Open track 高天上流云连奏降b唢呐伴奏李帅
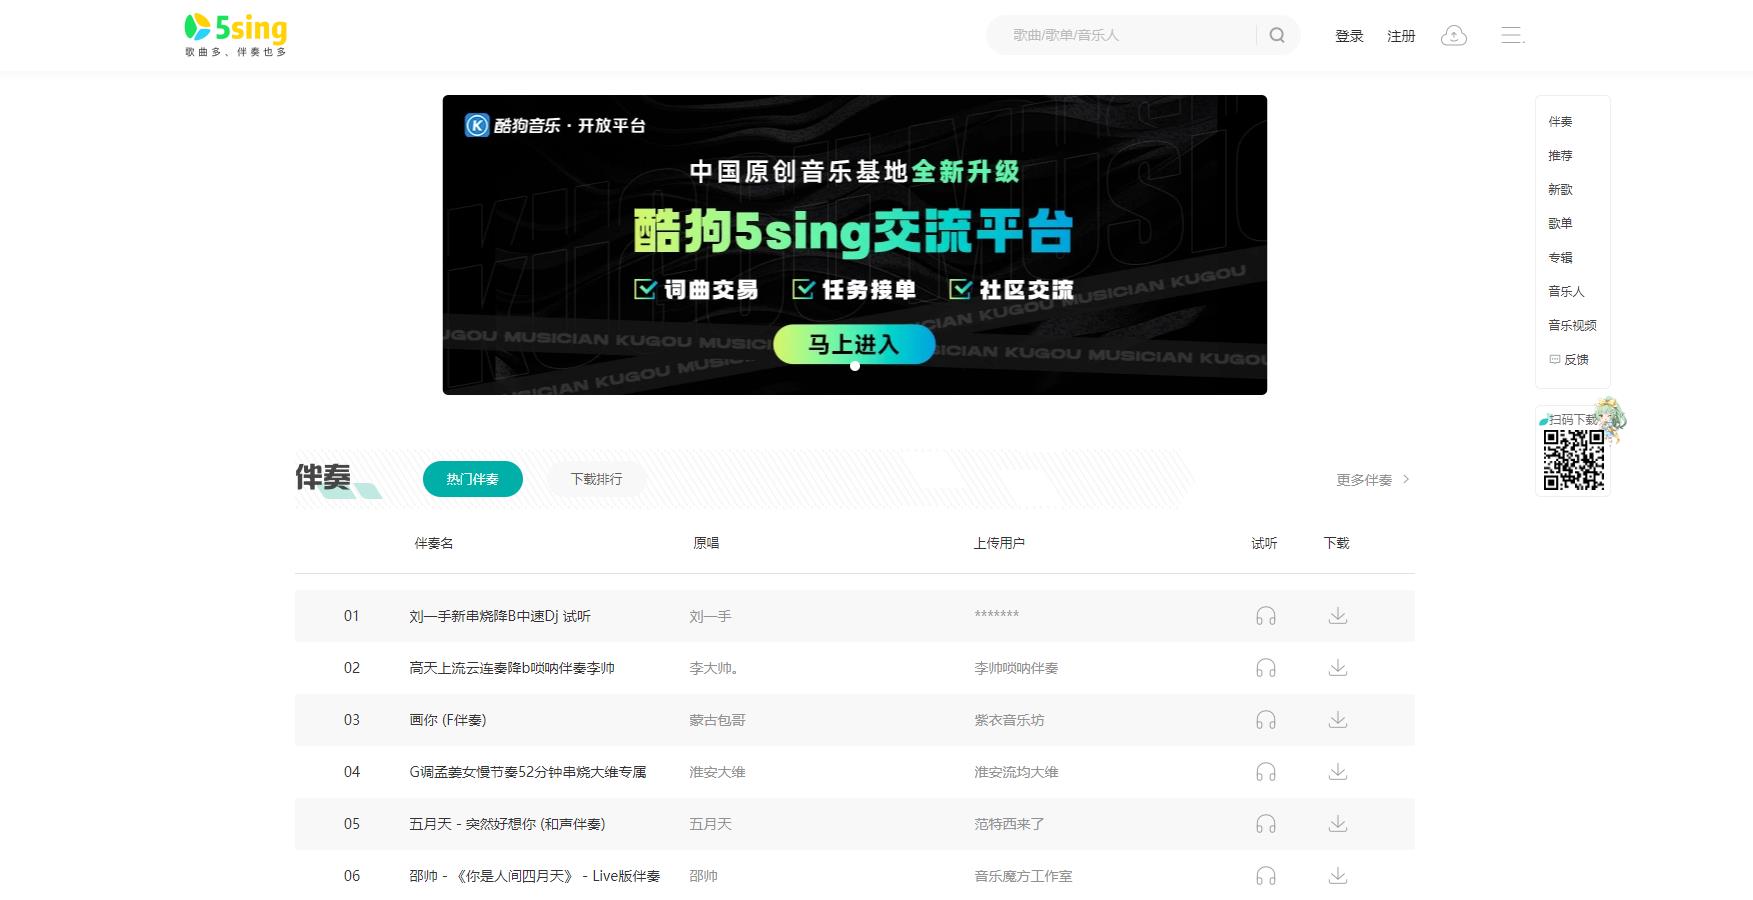Image resolution: width=1753 pixels, height=900 pixels. coord(512,668)
